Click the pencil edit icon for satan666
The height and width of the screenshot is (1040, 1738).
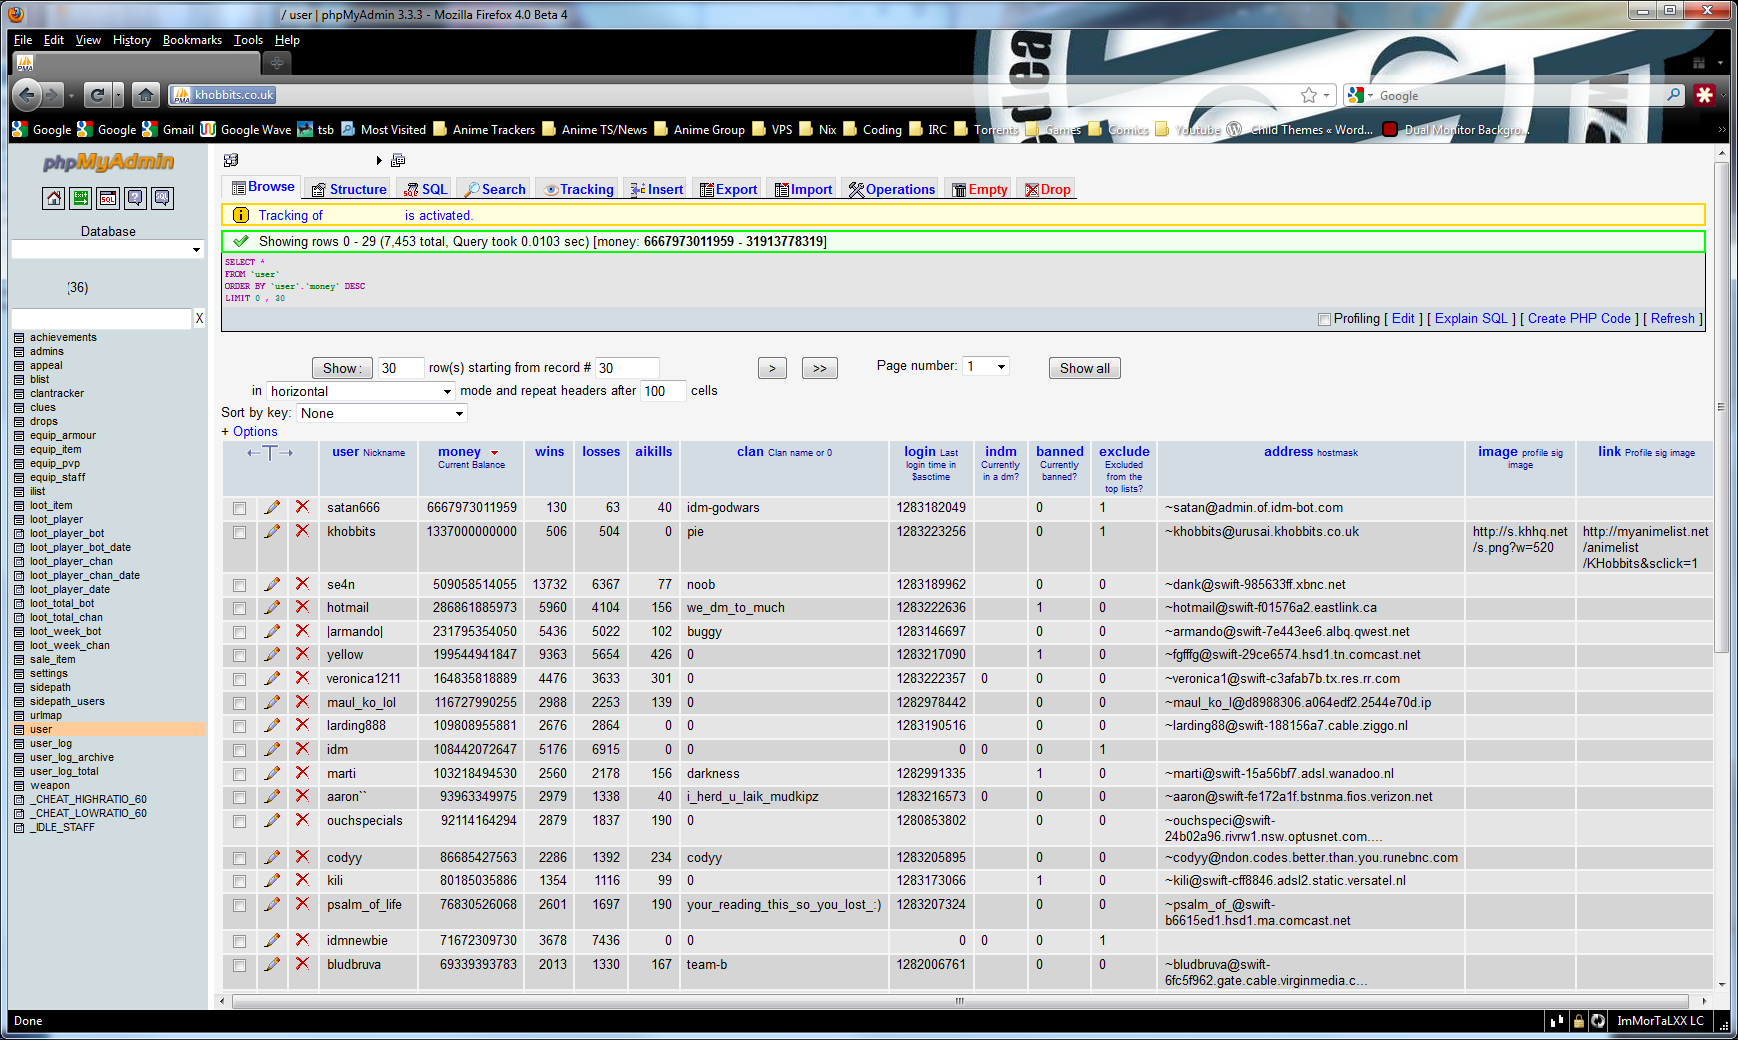[272, 507]
